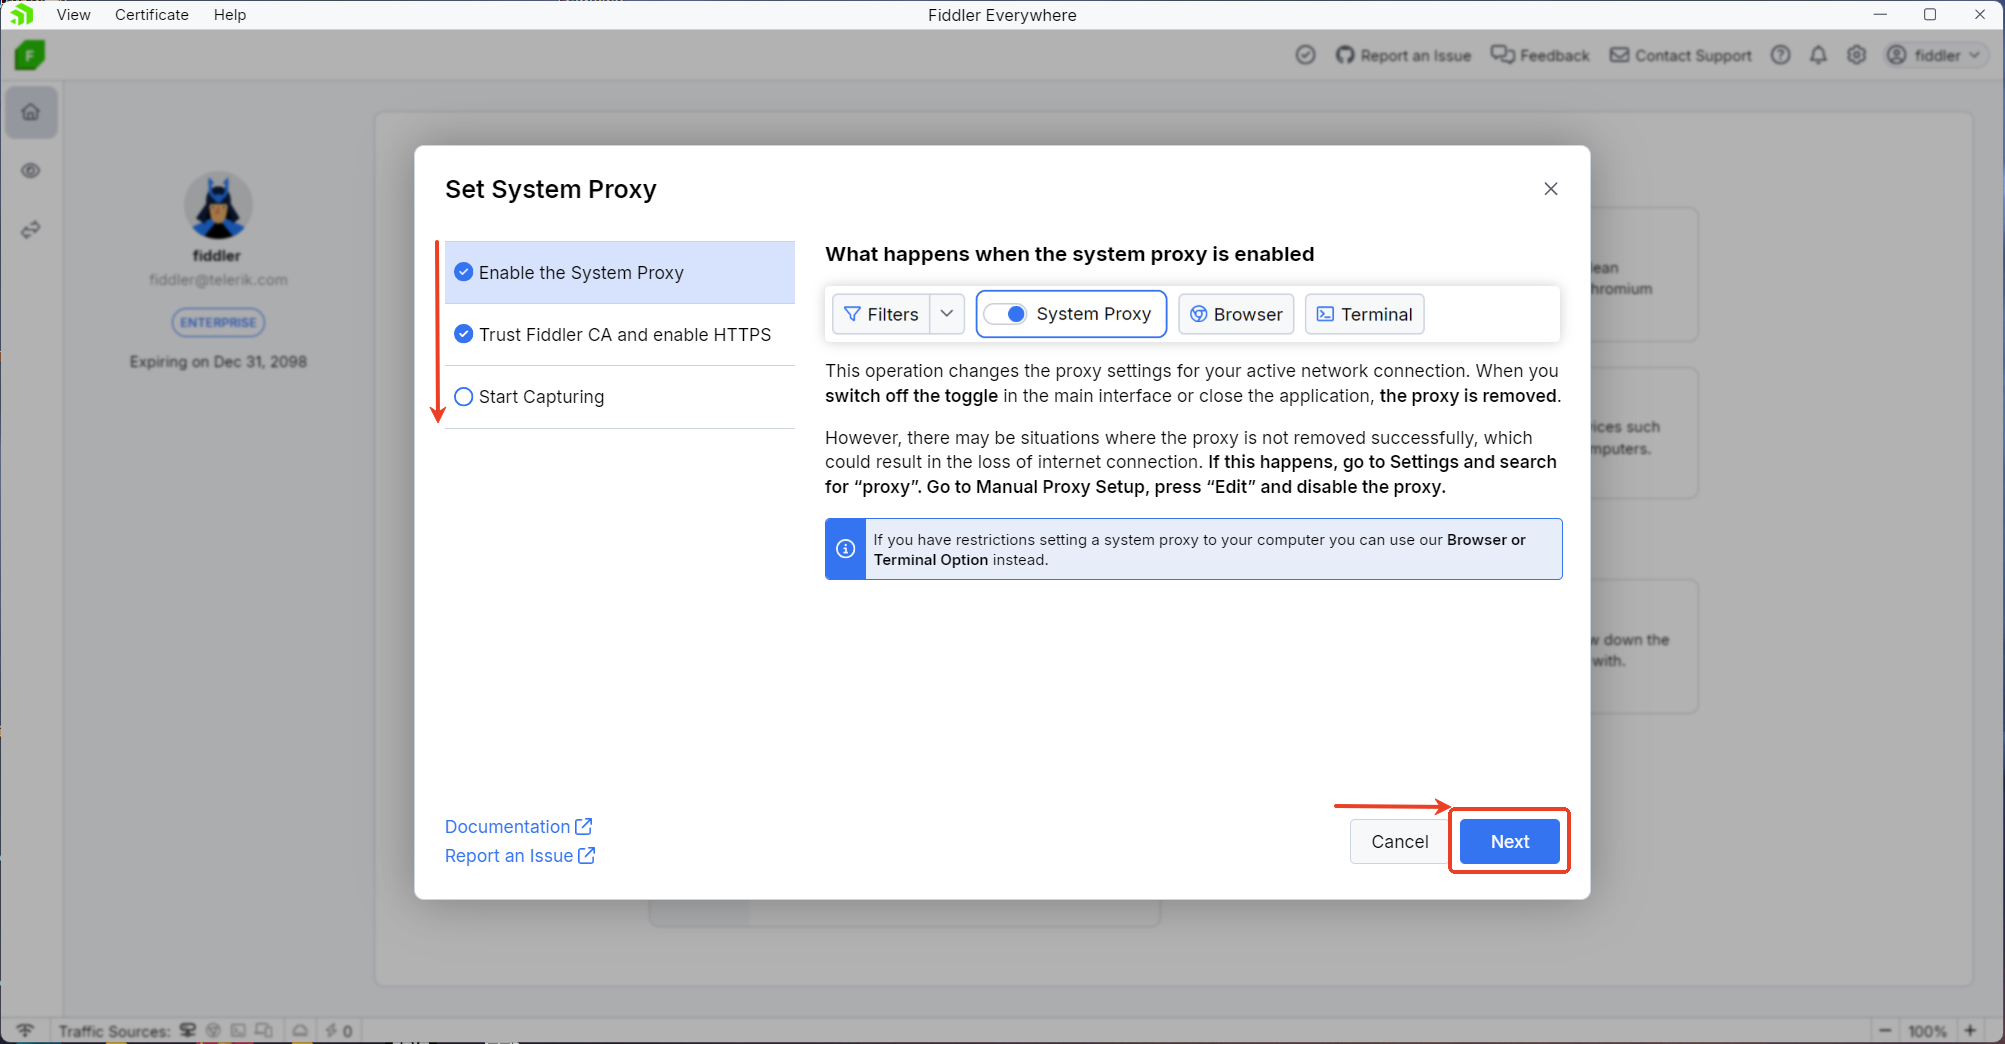2005x1044 pixels.
Task: Click the info icon in the blue notice
Action: pyautogui.click(x=845, y=549)
